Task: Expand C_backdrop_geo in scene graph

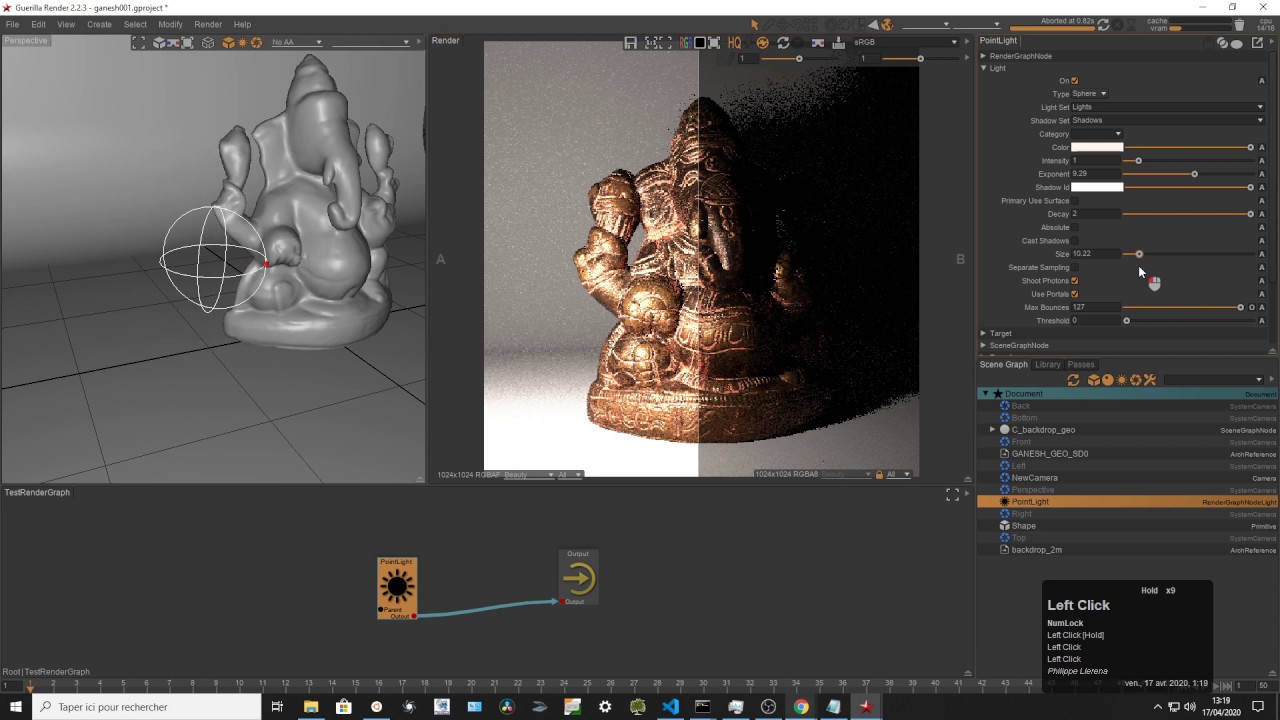Action: point(992,430)
